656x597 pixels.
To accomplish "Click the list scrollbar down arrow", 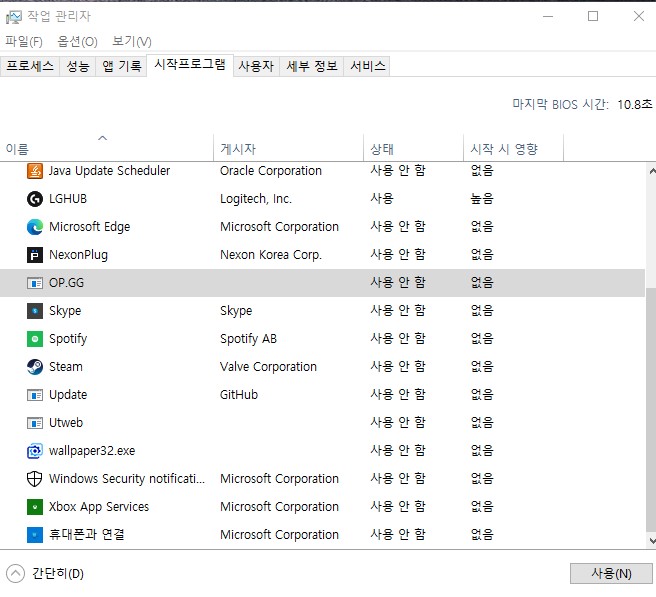I will point(651,541).
